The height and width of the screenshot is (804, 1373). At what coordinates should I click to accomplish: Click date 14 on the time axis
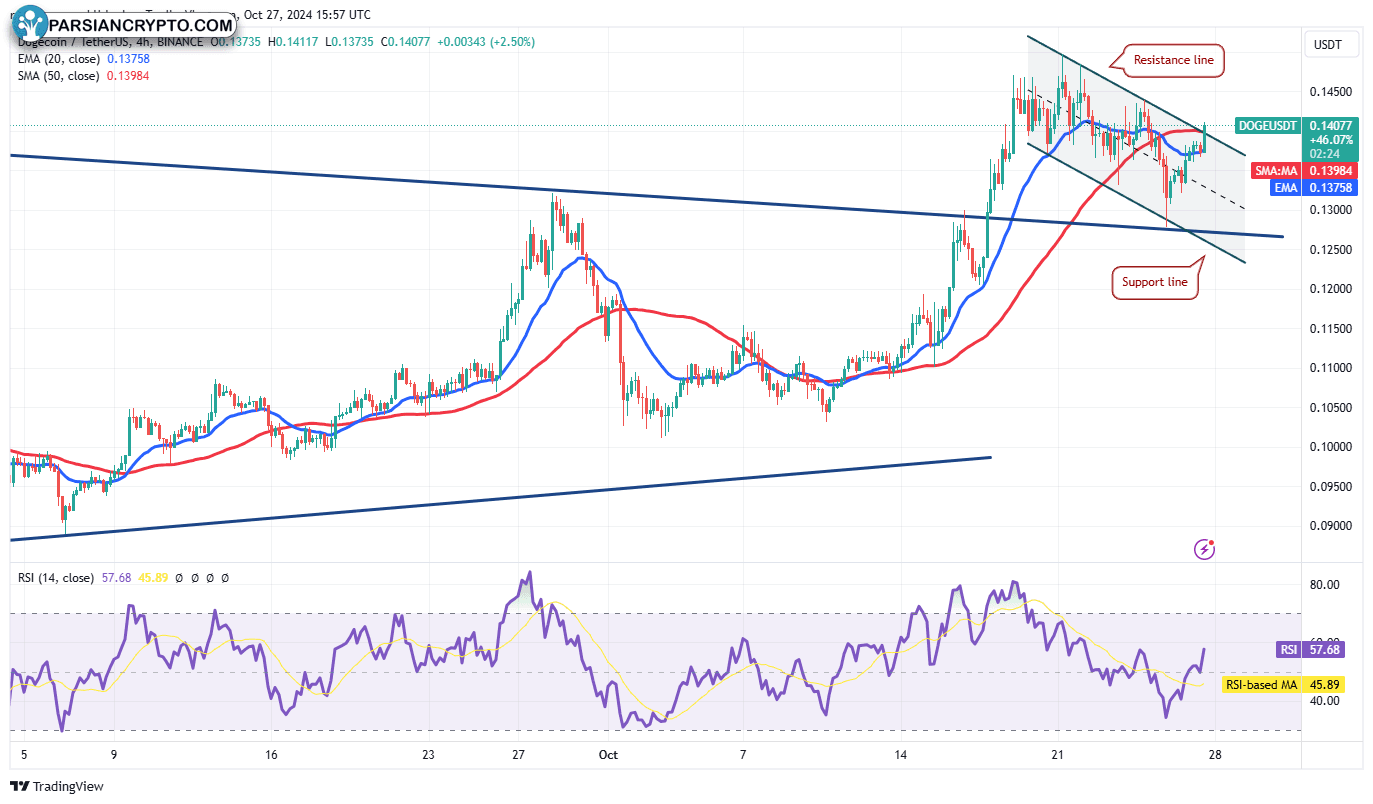[x=900, y=754]
